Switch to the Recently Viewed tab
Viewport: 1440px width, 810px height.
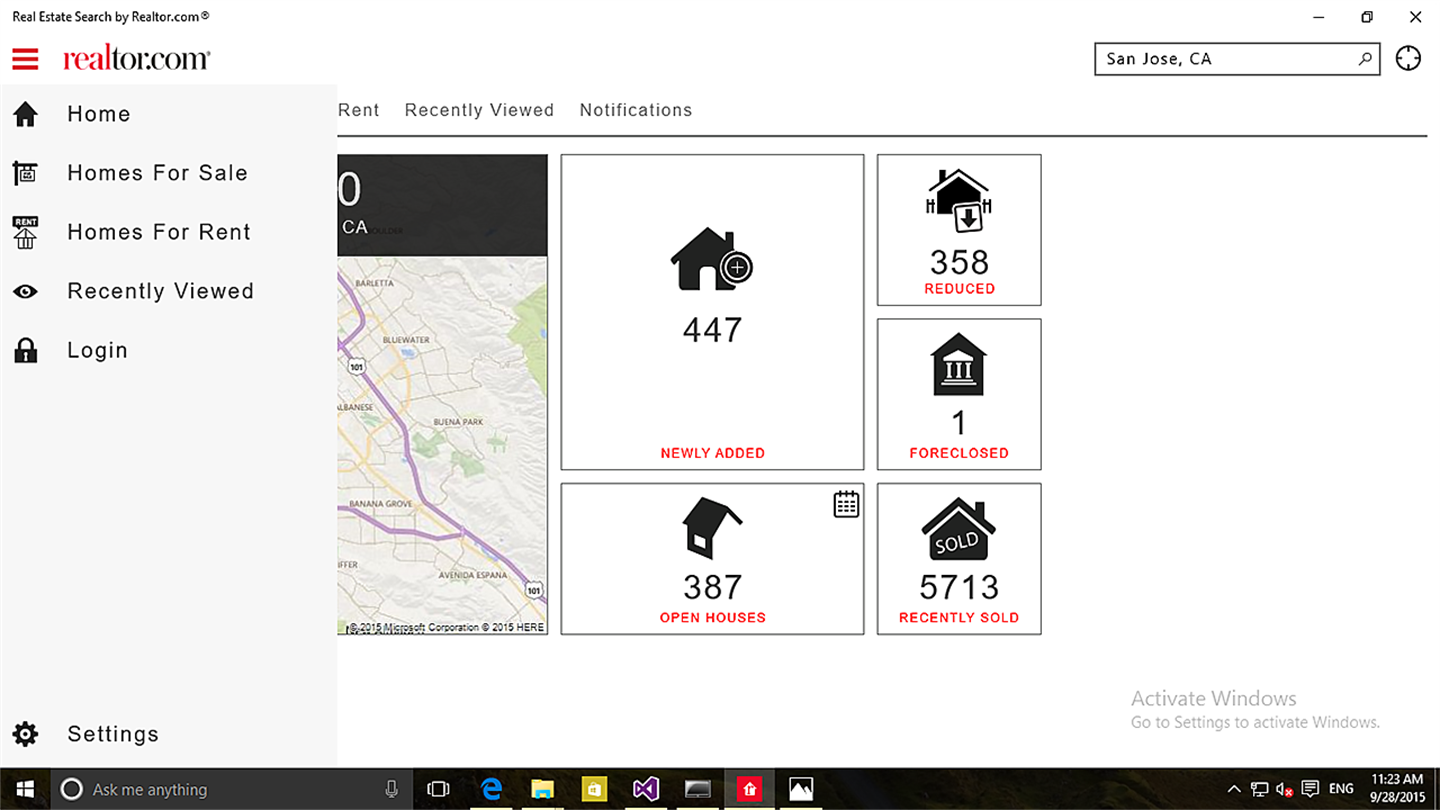[479, 110]
